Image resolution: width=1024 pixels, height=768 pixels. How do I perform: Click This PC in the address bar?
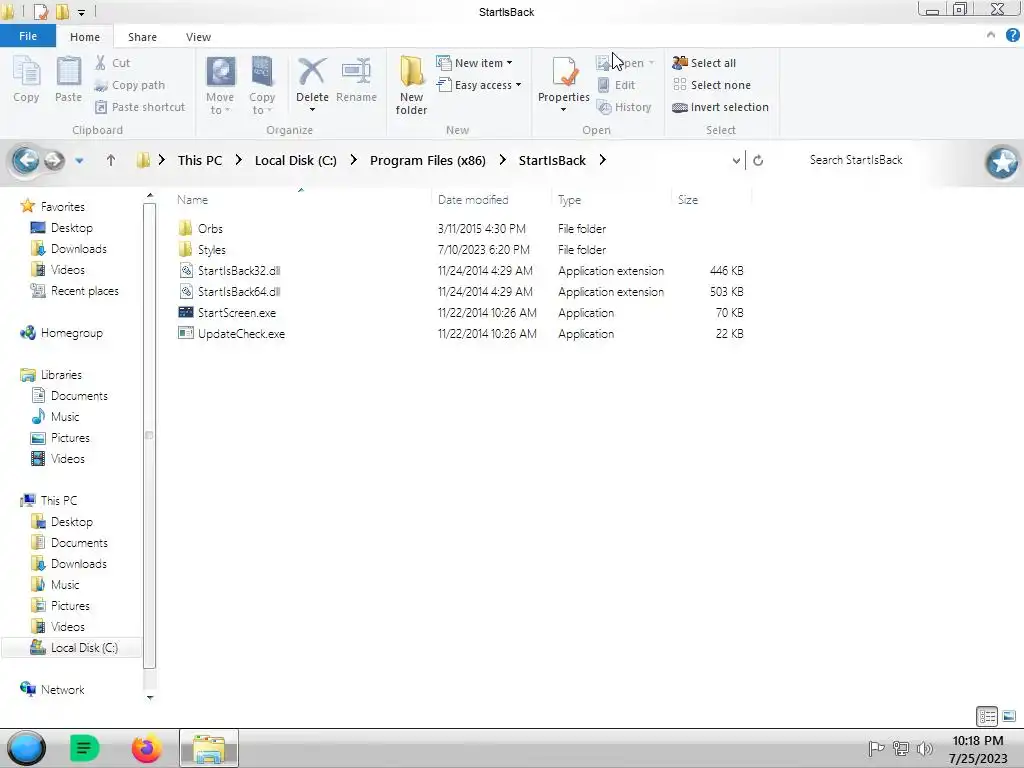tap(200, 160)
